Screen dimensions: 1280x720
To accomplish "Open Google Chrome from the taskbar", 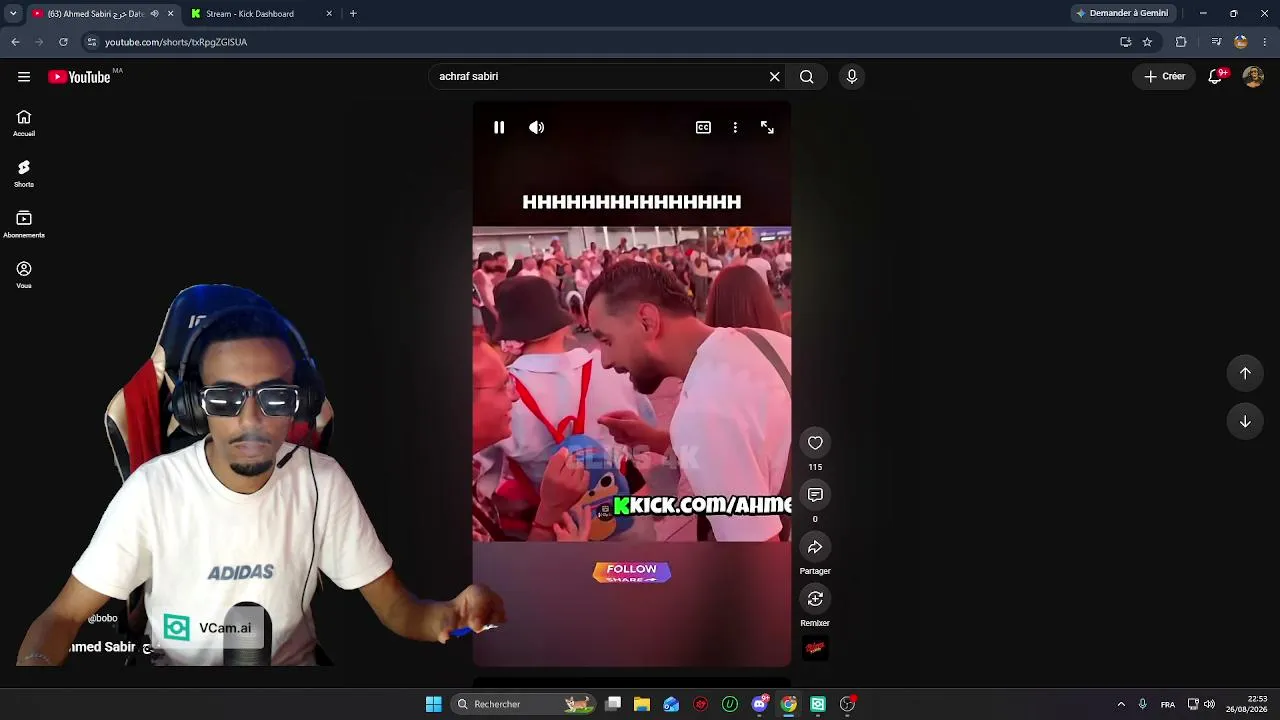I will [x=789, y=704].
